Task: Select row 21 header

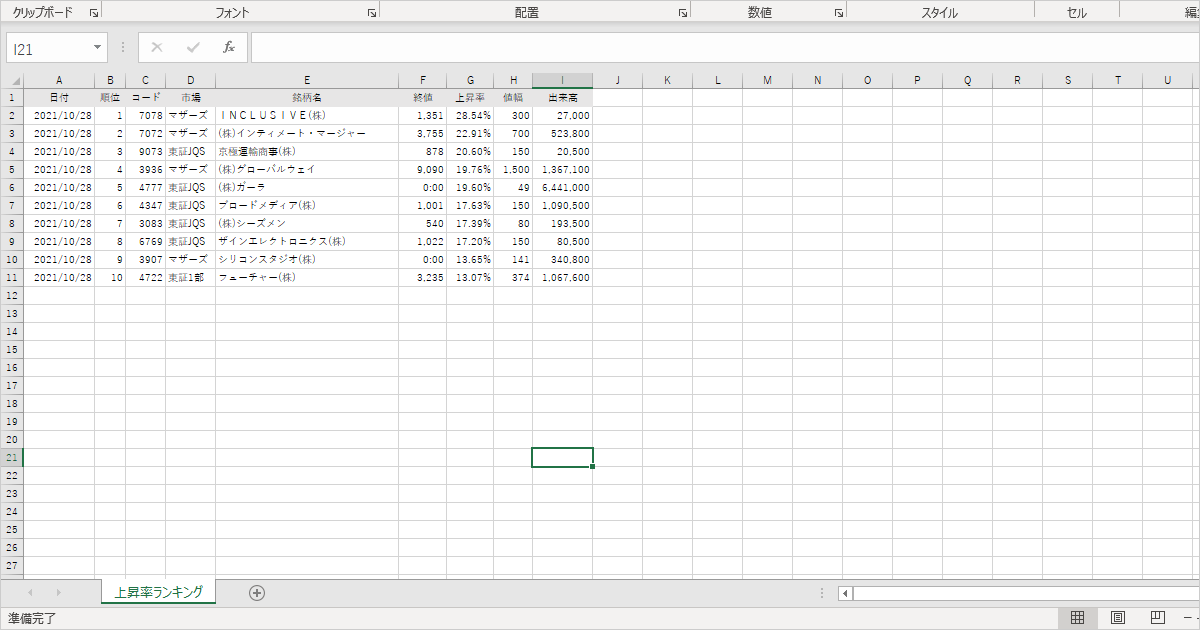Action: tap(12, 458)
